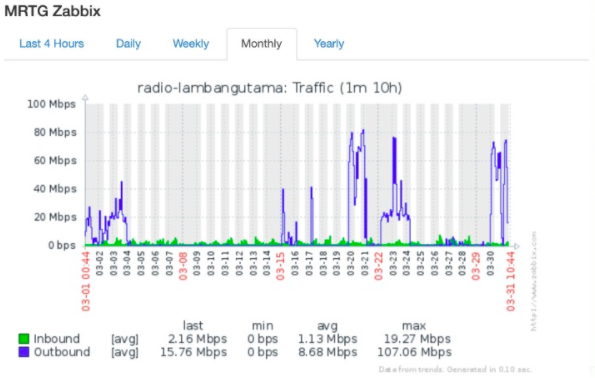595x378 pixels.
Task: Click the Outbound avg value 8.68 Mbps
Action: [x=327, y=352]
